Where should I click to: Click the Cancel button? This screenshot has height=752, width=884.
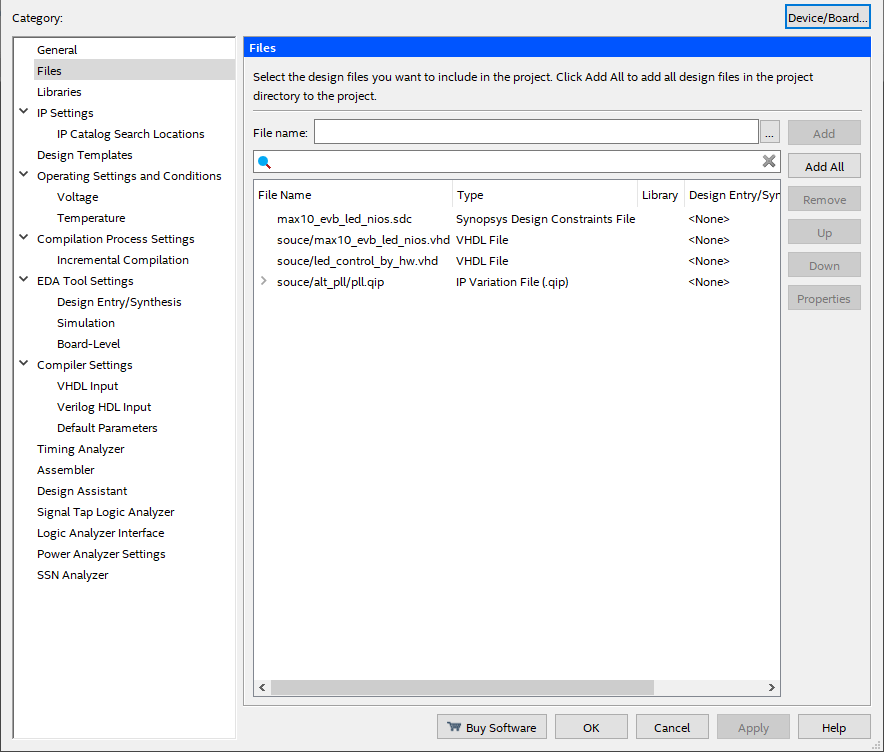pyautogui.click(x=672, y=727)
